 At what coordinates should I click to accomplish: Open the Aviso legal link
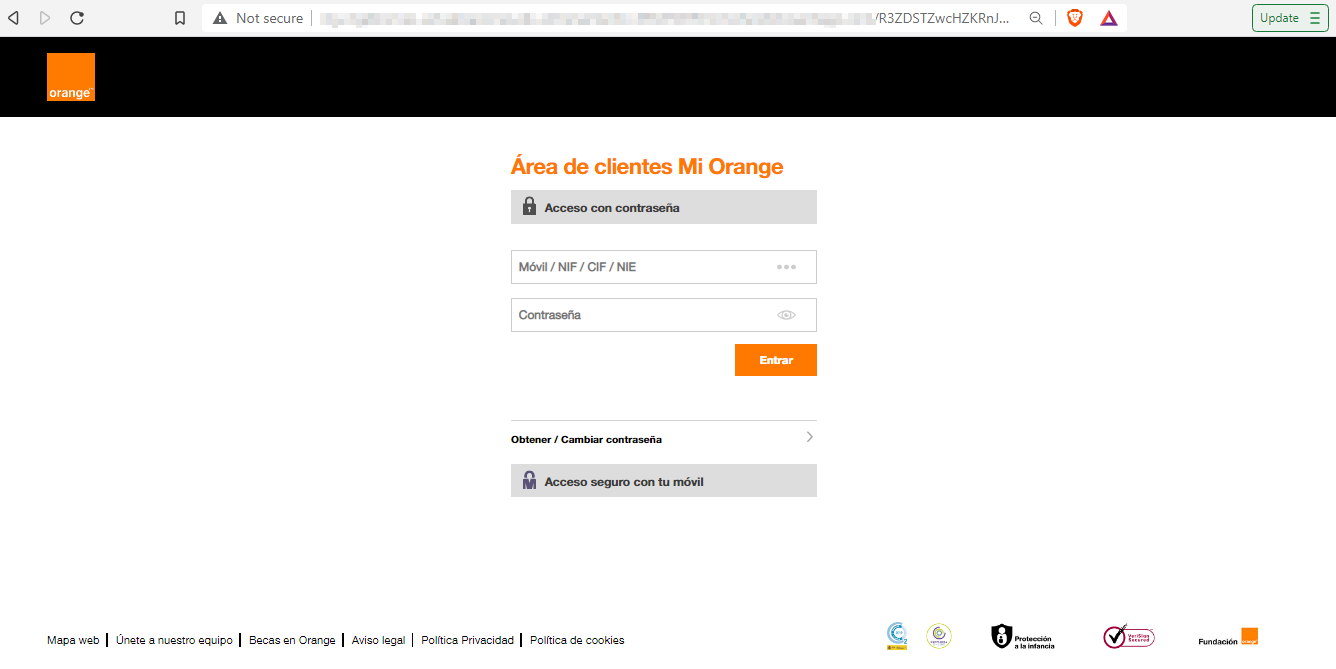[x=378, y=640]
